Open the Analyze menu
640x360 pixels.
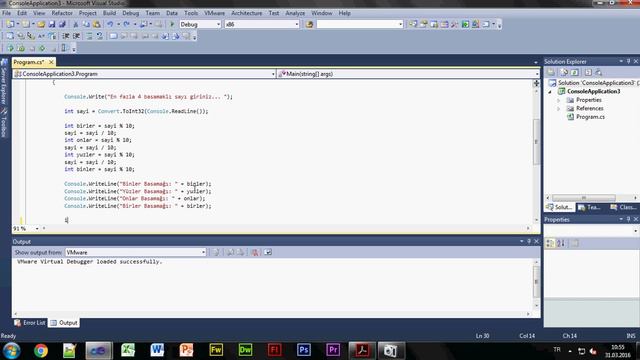tap(295, 13)
